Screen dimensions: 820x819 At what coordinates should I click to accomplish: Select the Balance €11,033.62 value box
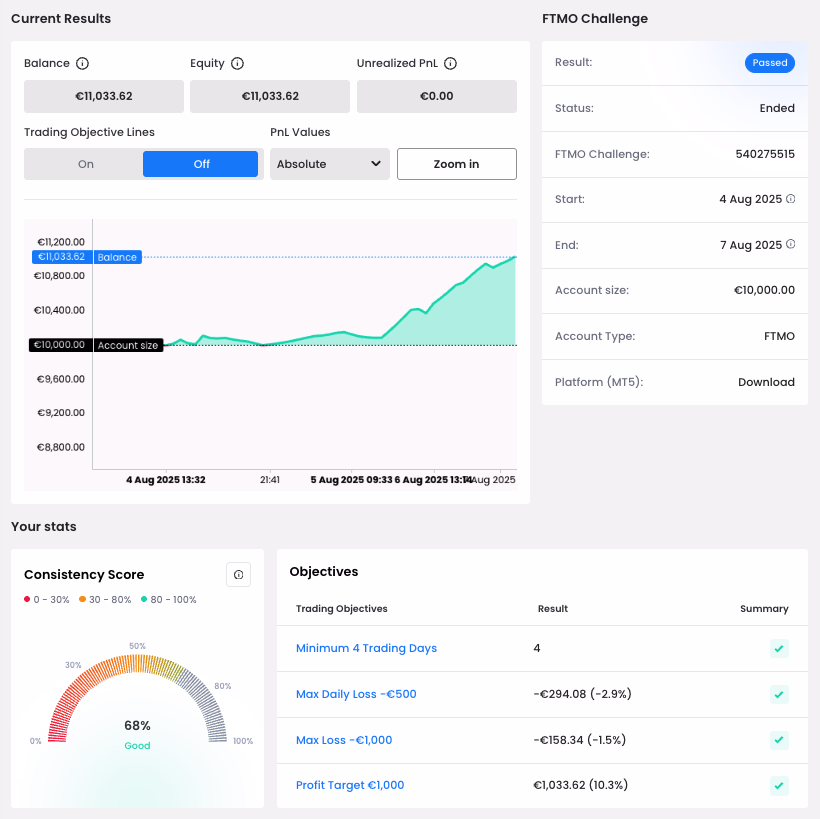pyautogui.click(x=104, y=96)
